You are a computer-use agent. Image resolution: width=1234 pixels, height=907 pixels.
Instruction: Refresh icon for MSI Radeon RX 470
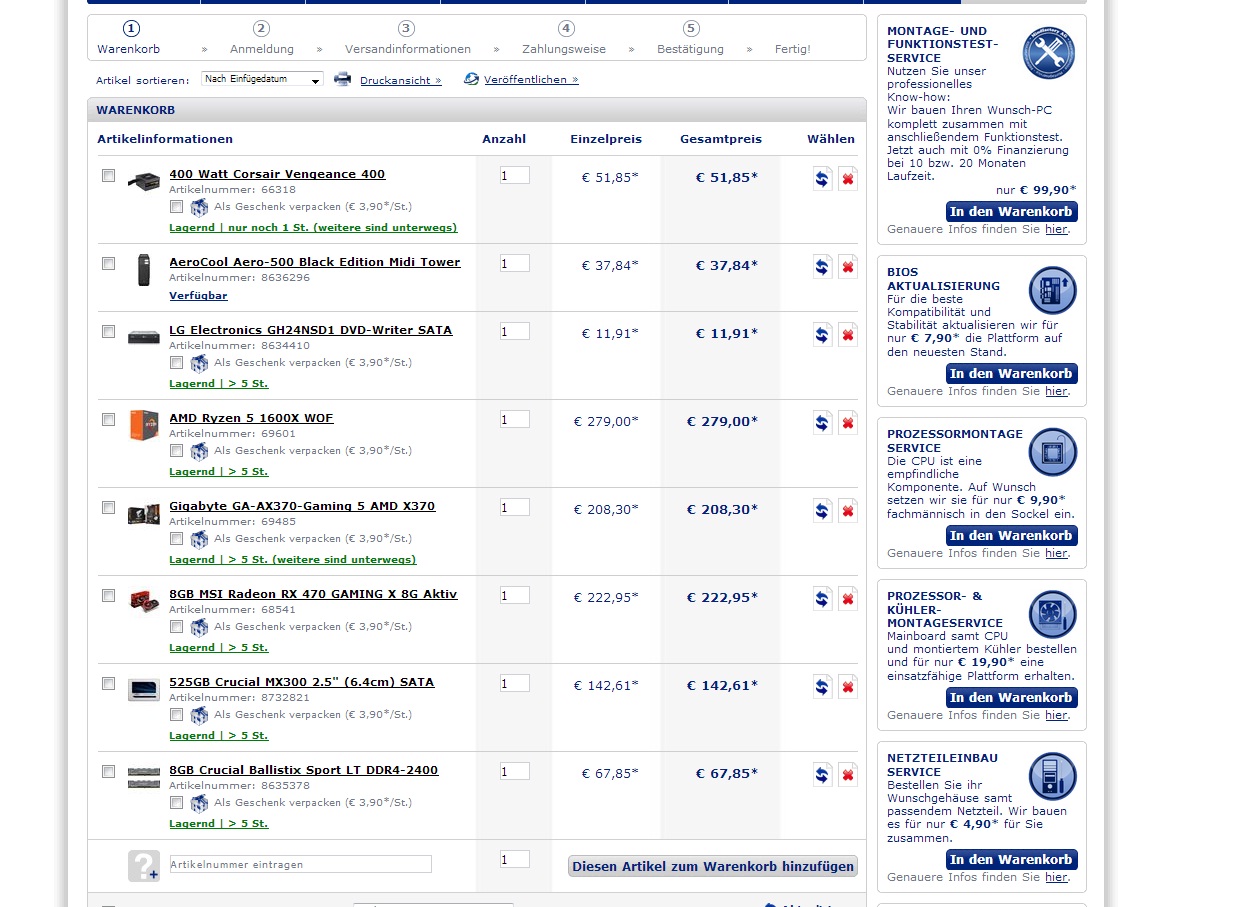822,599
